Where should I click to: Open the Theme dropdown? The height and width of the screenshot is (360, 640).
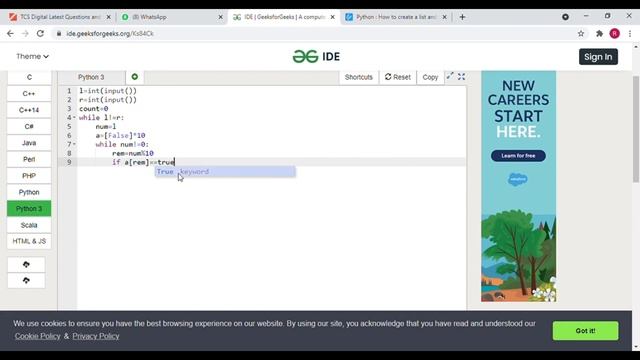pos(32,56)
